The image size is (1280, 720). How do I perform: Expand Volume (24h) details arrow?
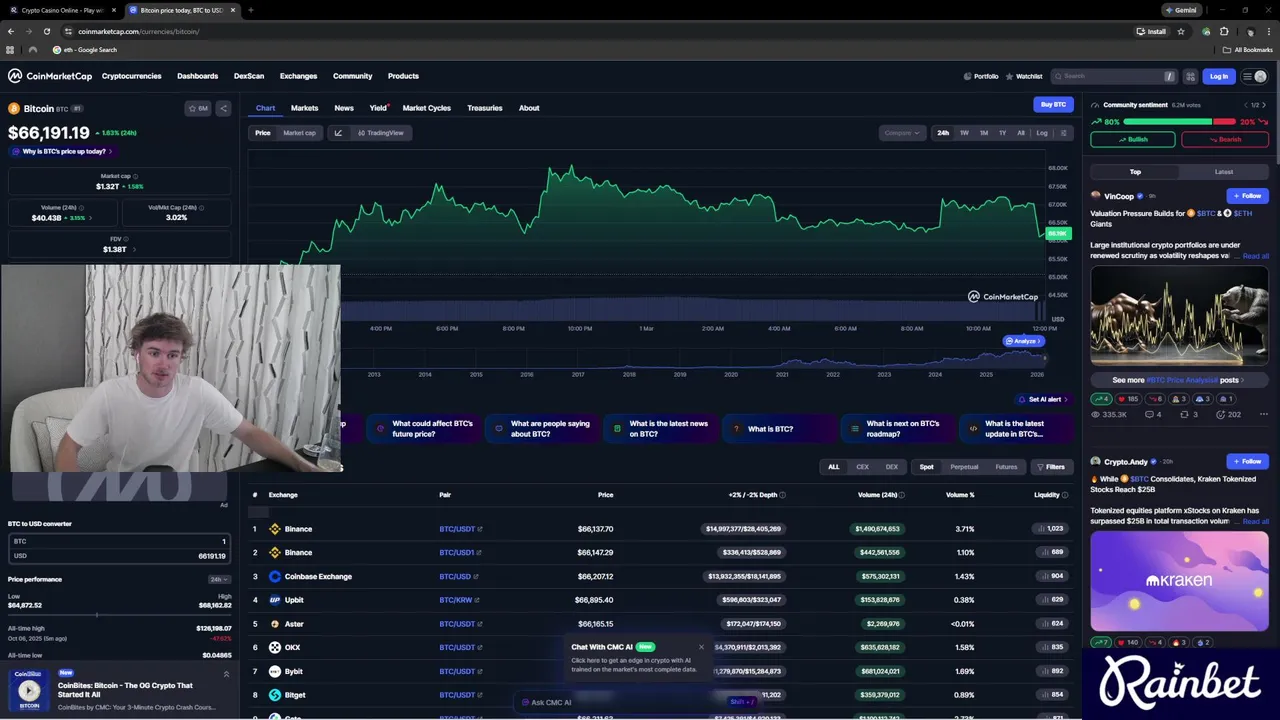(90, 218)
